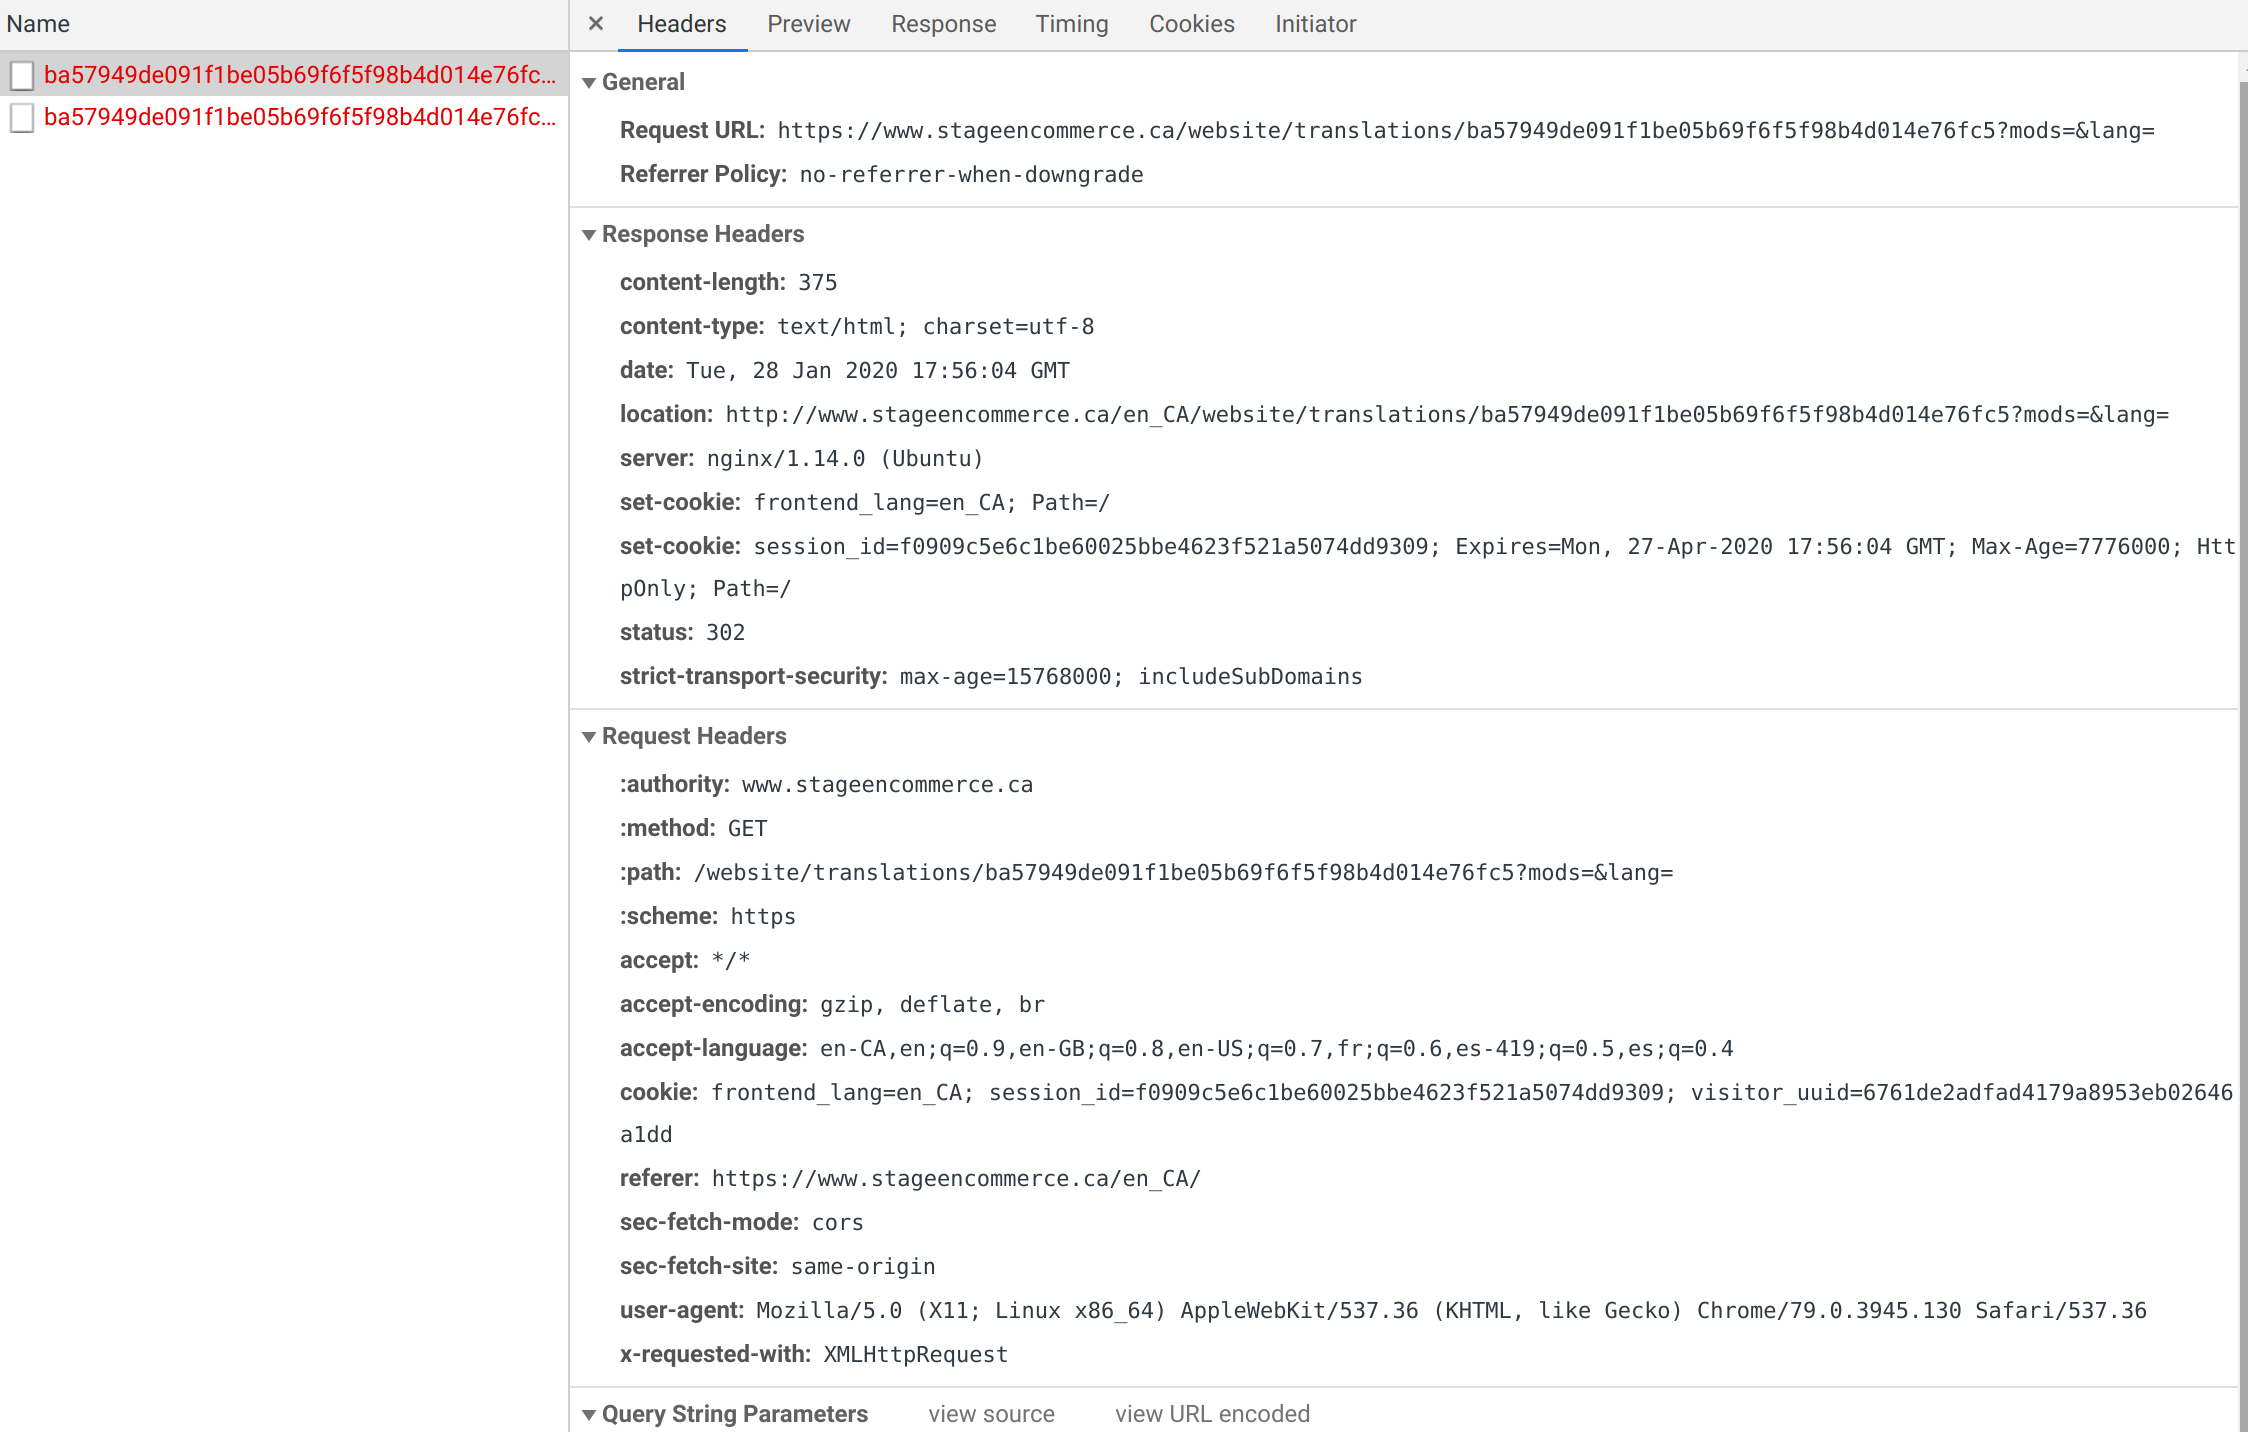Viewport: 2248px width, 1432px height.
Task: Click sec-fetch-site value same-origin
Action: click(x=863, y=1267)
